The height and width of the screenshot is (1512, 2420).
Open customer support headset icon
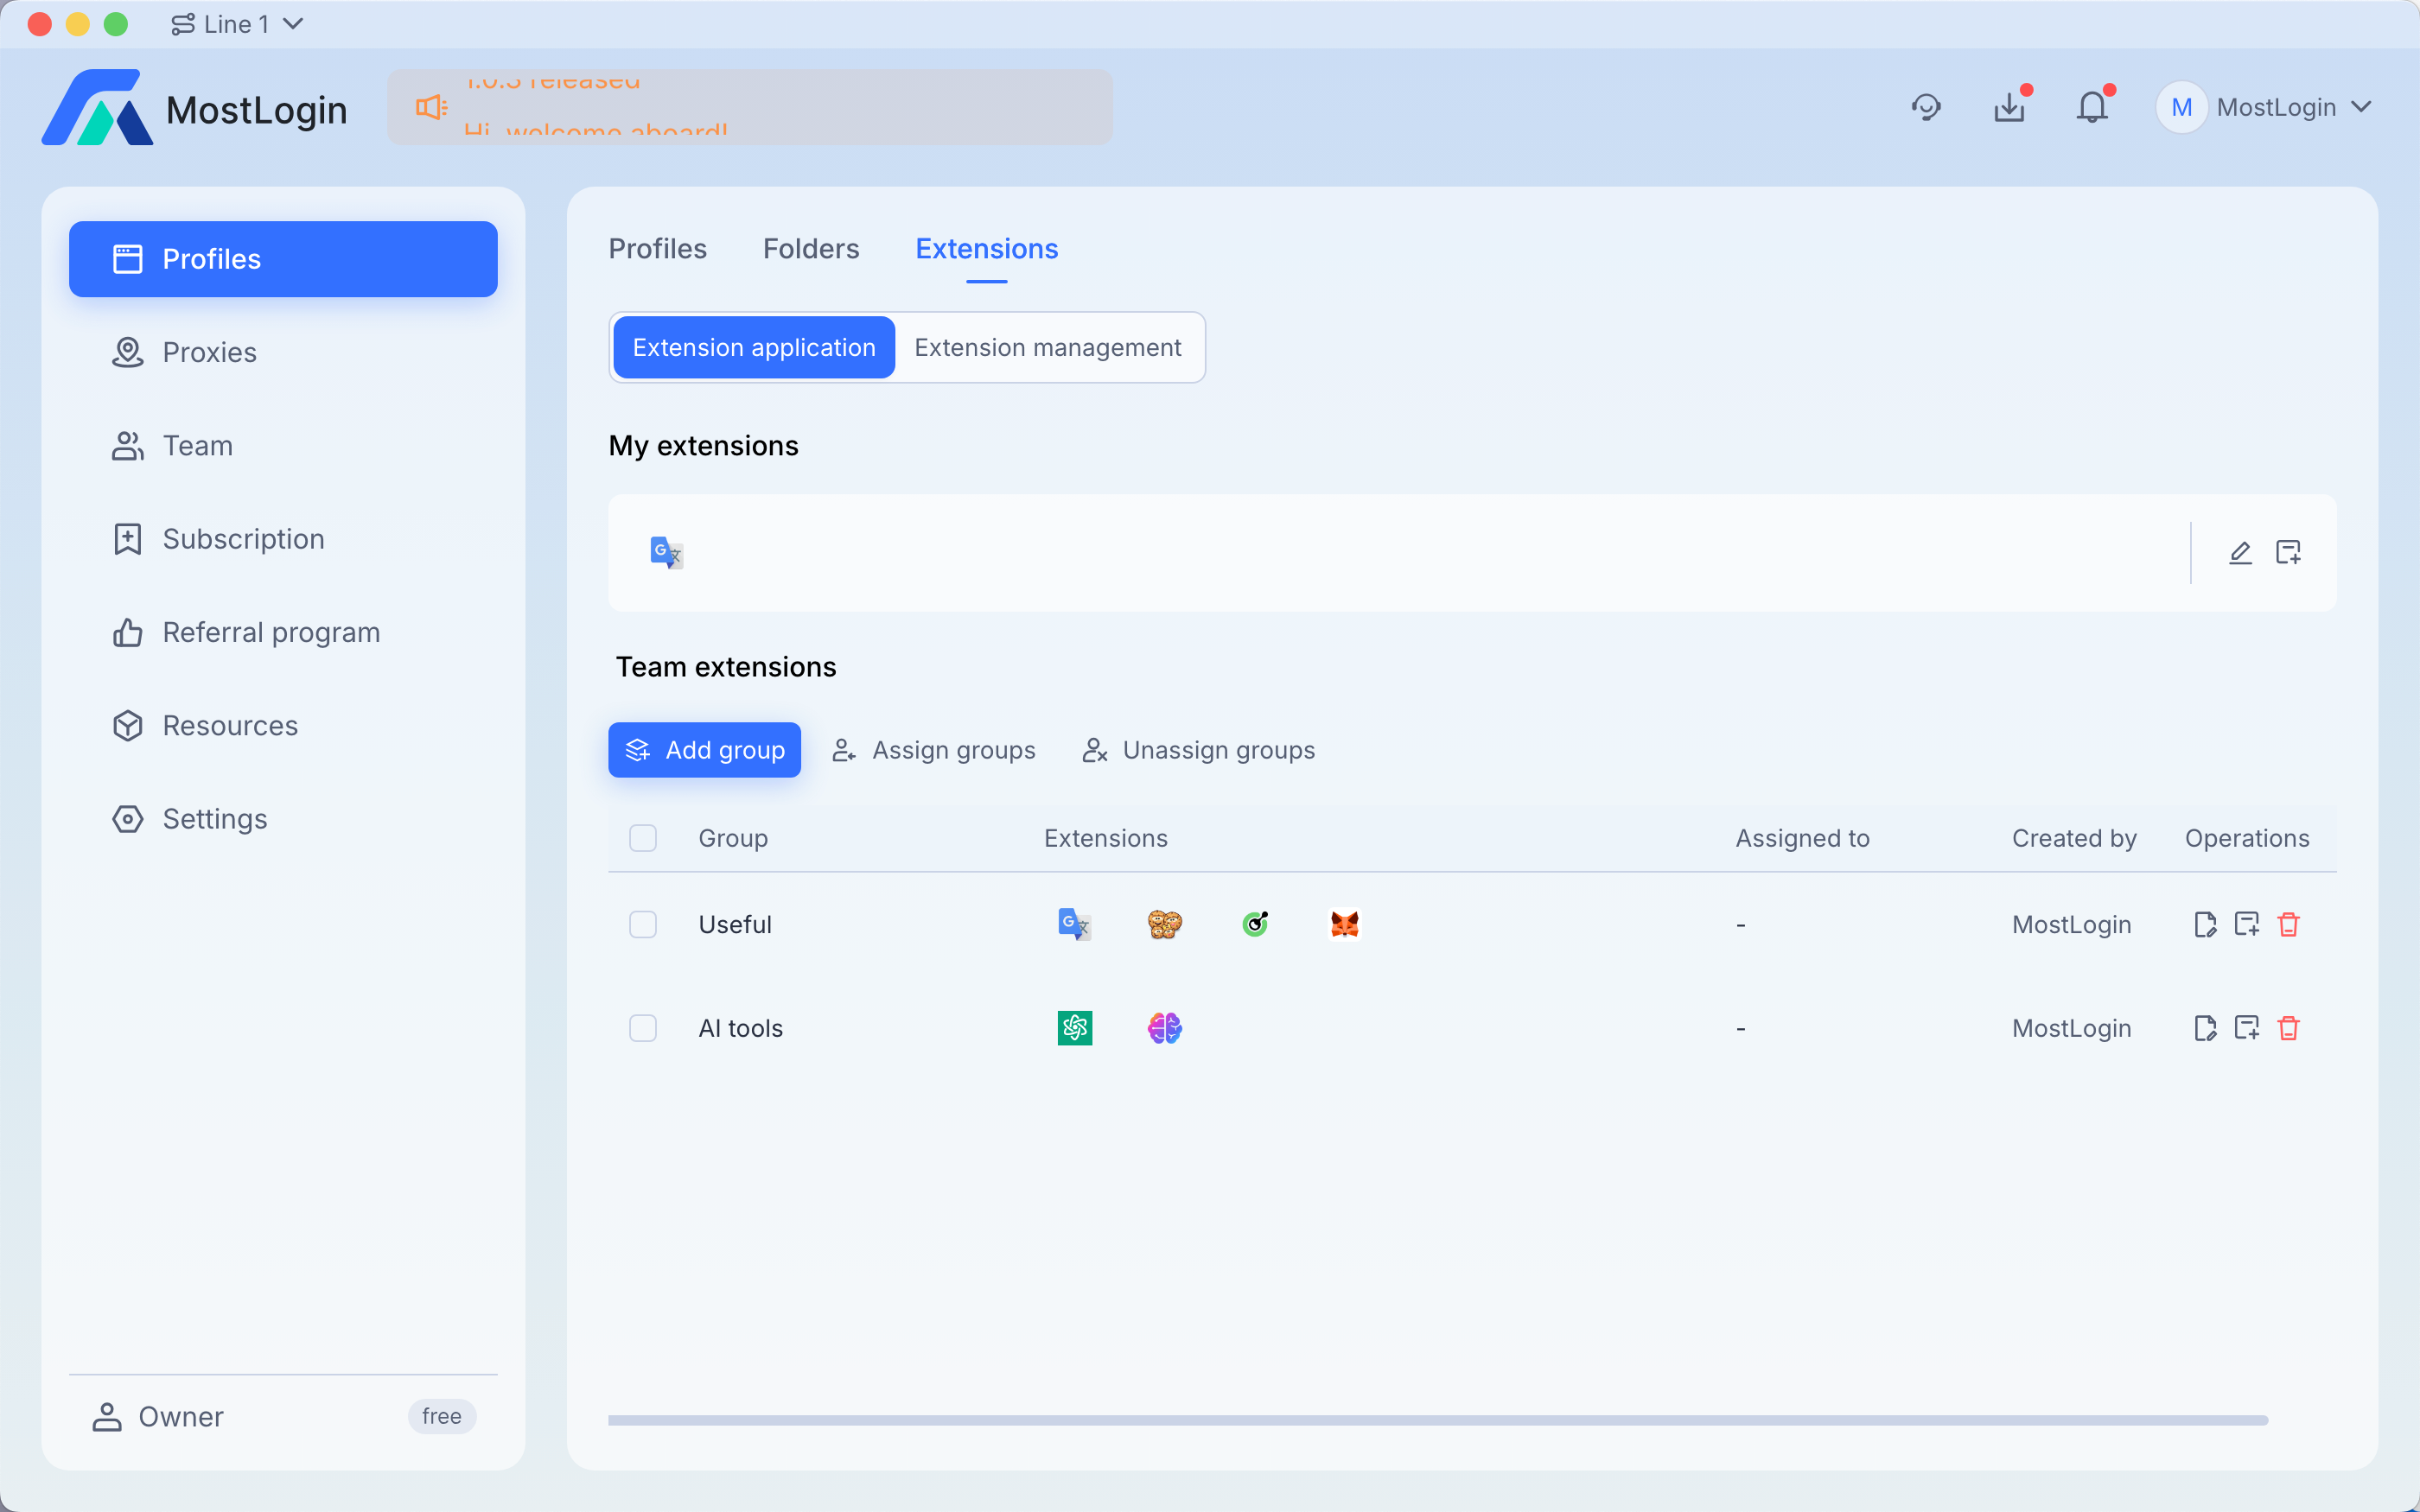[x=1926, y=107]
